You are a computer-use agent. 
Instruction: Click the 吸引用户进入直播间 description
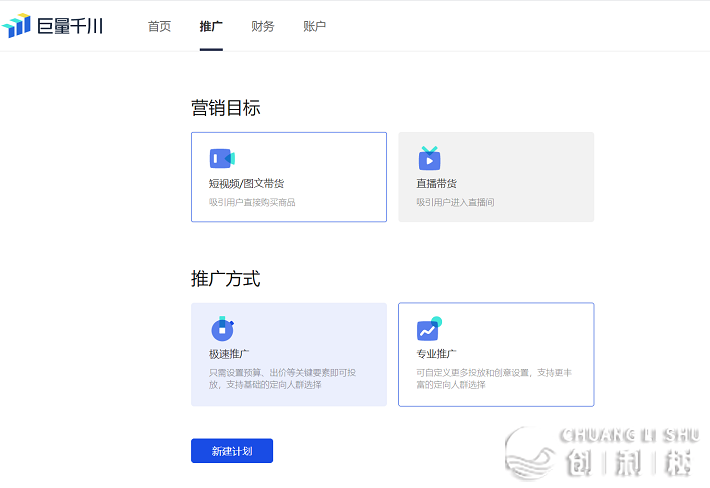[455, 202]
